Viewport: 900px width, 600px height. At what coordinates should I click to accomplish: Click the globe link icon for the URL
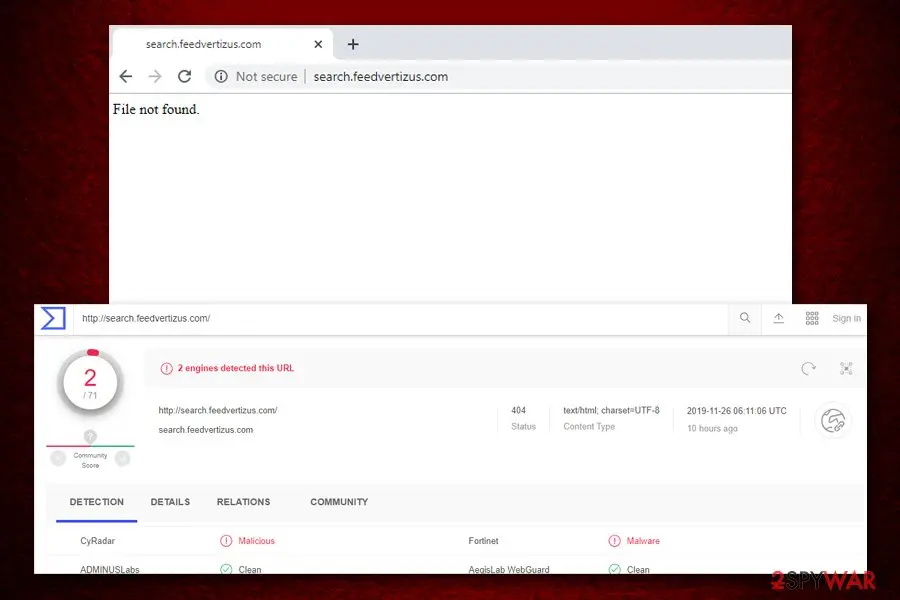[833, 421]
